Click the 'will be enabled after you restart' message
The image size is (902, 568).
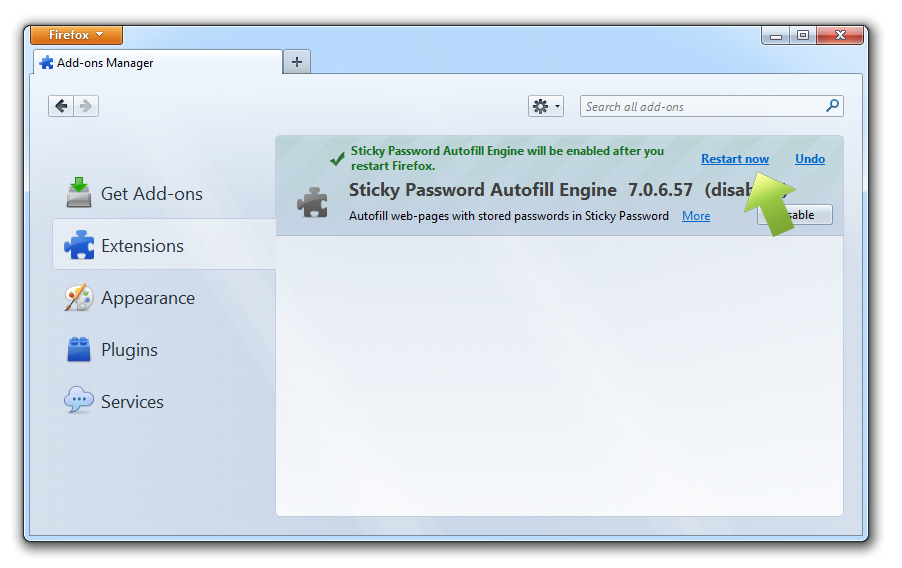[x=507, y=158]
